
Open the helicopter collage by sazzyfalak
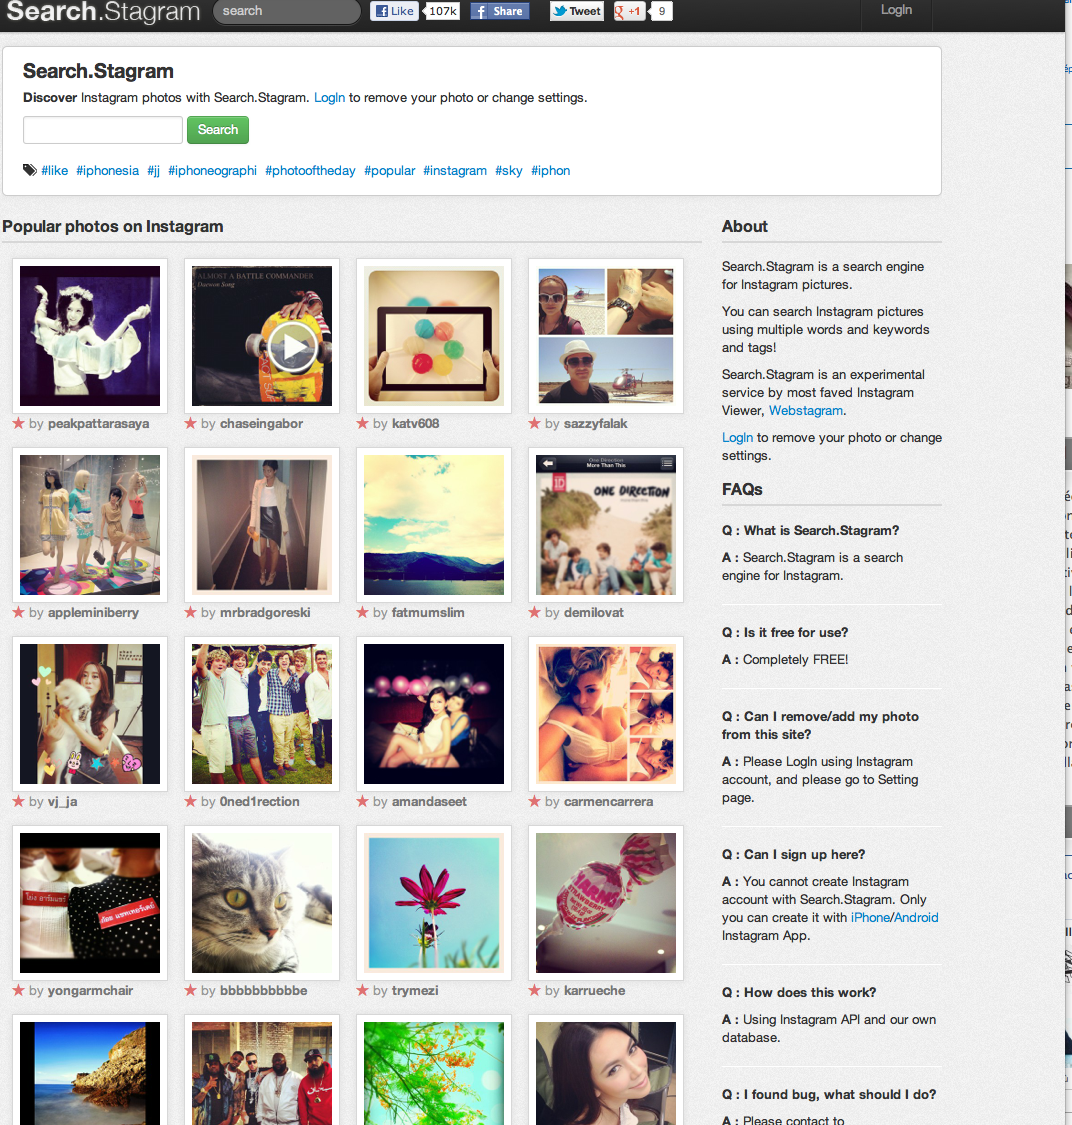pos(606,336)
